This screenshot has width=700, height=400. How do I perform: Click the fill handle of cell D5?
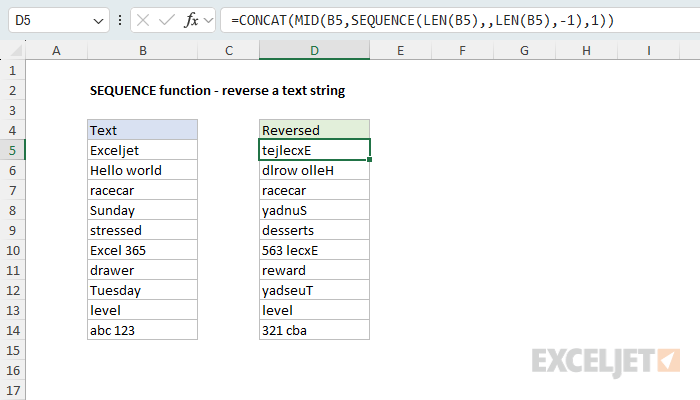point(370,159)
